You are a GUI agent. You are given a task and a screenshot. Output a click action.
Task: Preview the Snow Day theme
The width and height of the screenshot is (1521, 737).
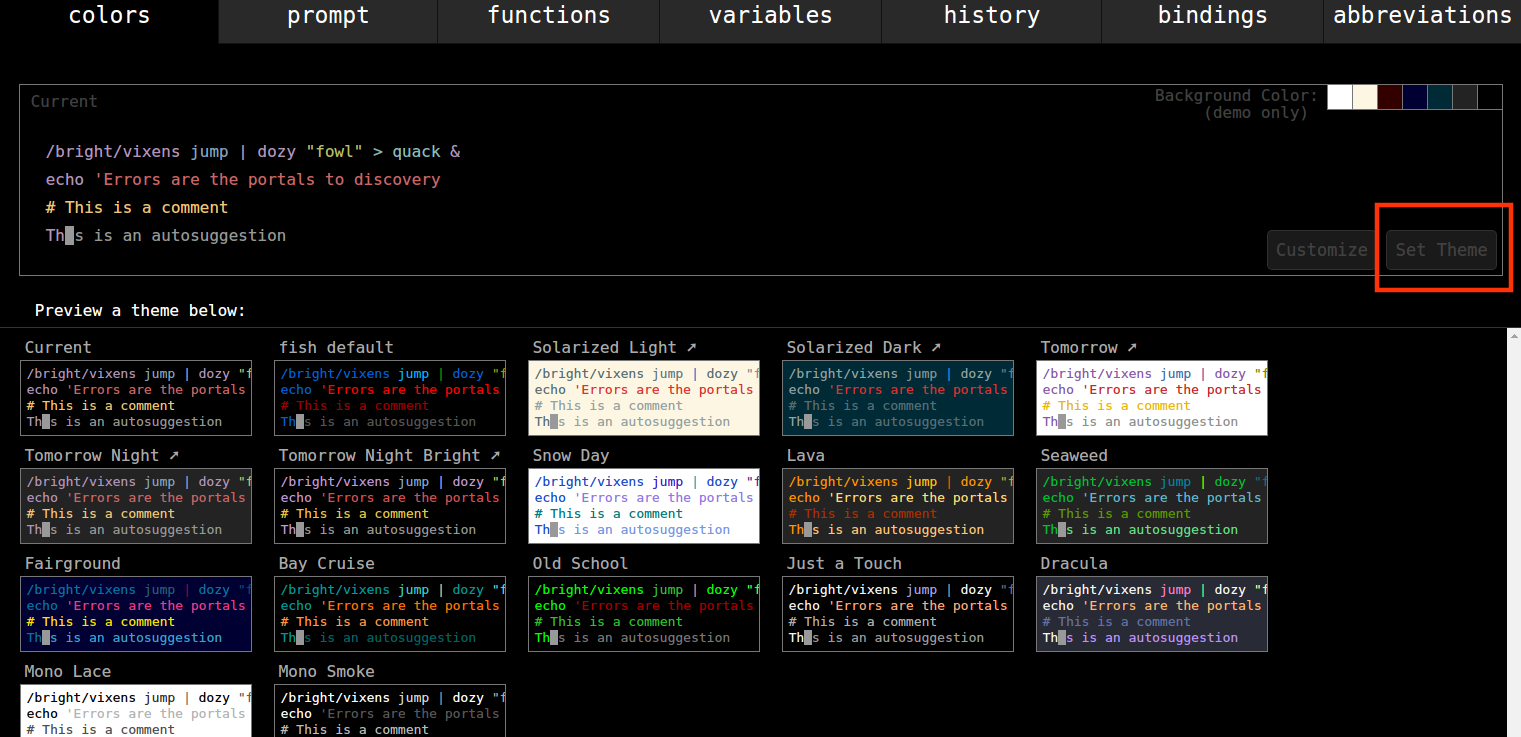pos(644,506)
